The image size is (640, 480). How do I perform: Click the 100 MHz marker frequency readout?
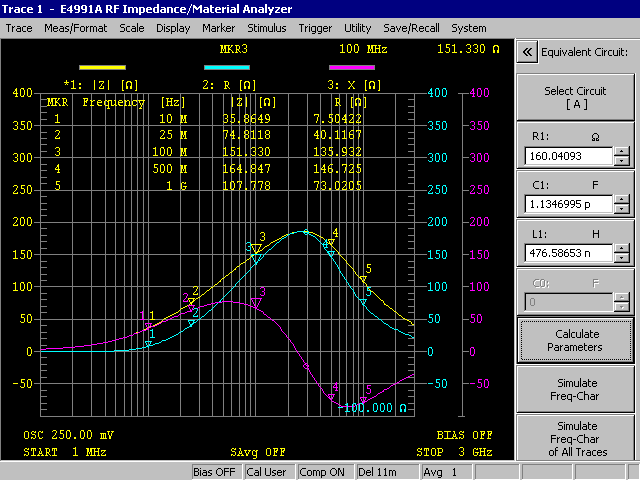click(363, 49)
